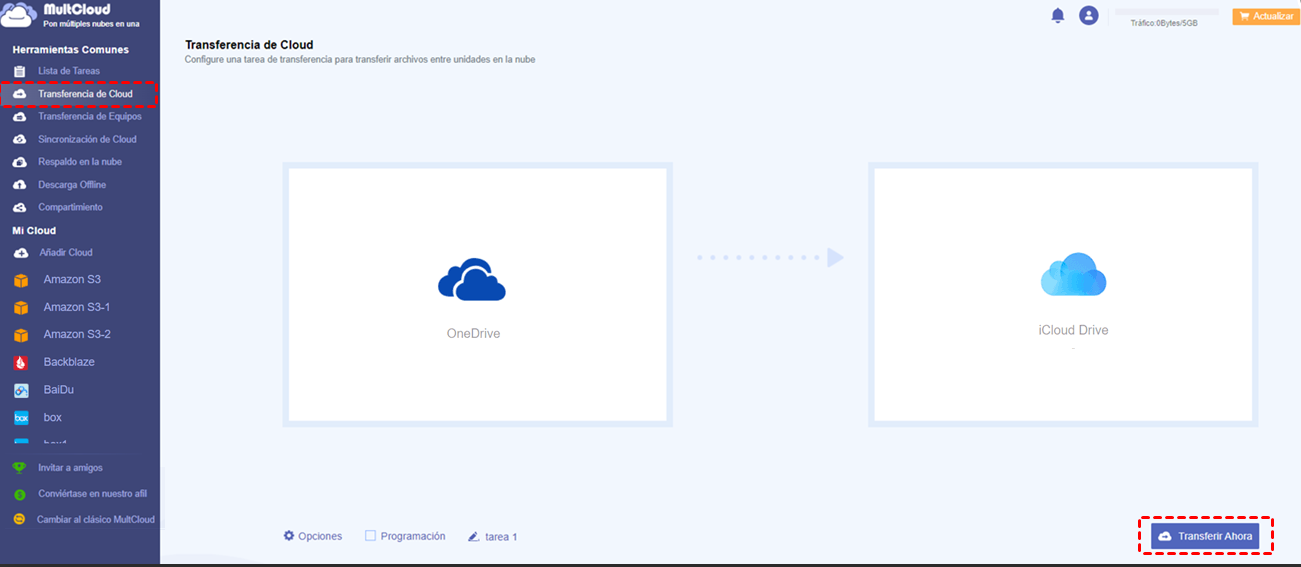Click the Actualizar upgrade button
This screenshot has width=1301, height=567.
1266,16
